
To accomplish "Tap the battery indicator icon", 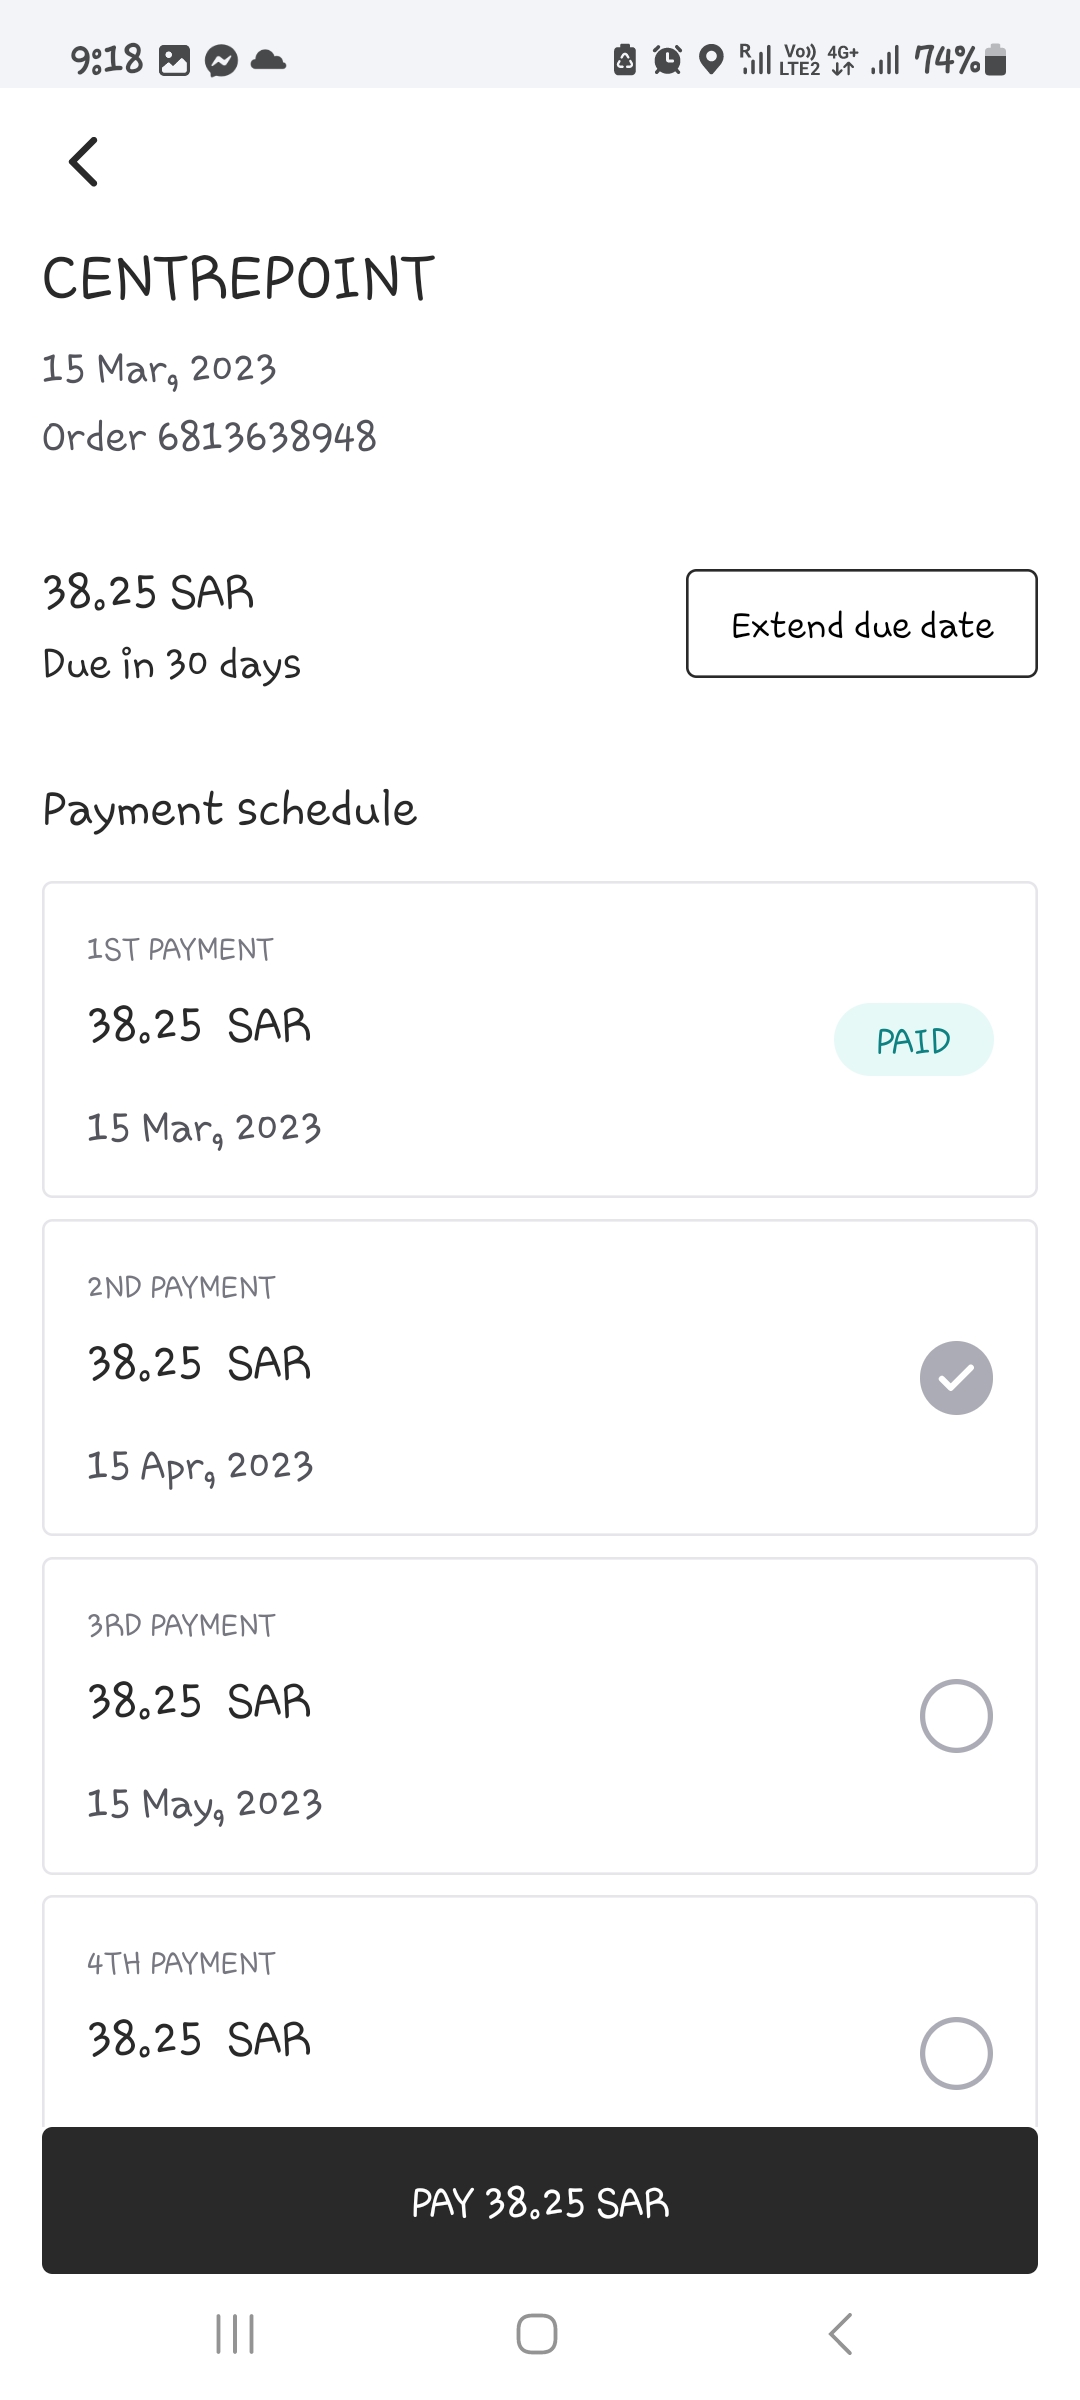I will [x=995, y=61].
